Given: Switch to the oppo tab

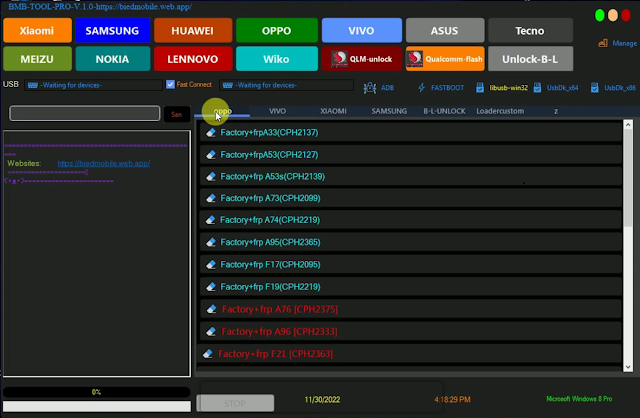Looking at the screenshot, I should tap(222, 111).
